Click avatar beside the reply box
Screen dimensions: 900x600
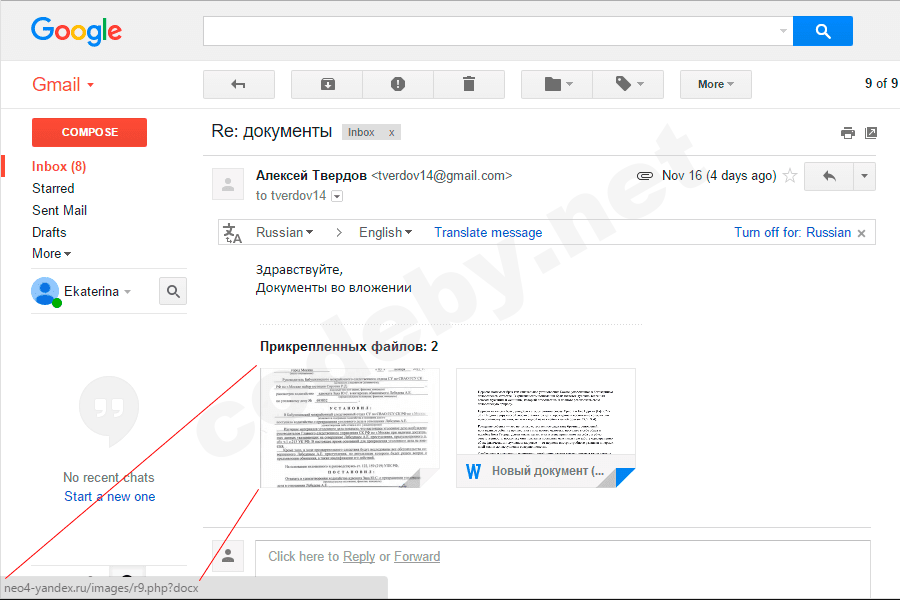point(228,556)
